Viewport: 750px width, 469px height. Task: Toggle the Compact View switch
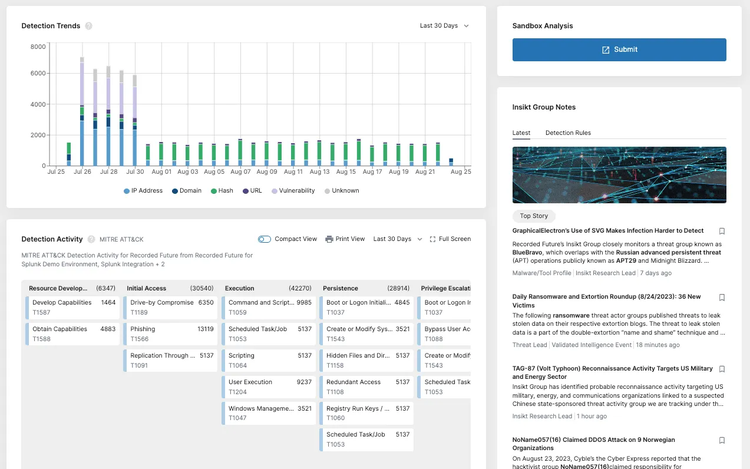pos(264,239)
